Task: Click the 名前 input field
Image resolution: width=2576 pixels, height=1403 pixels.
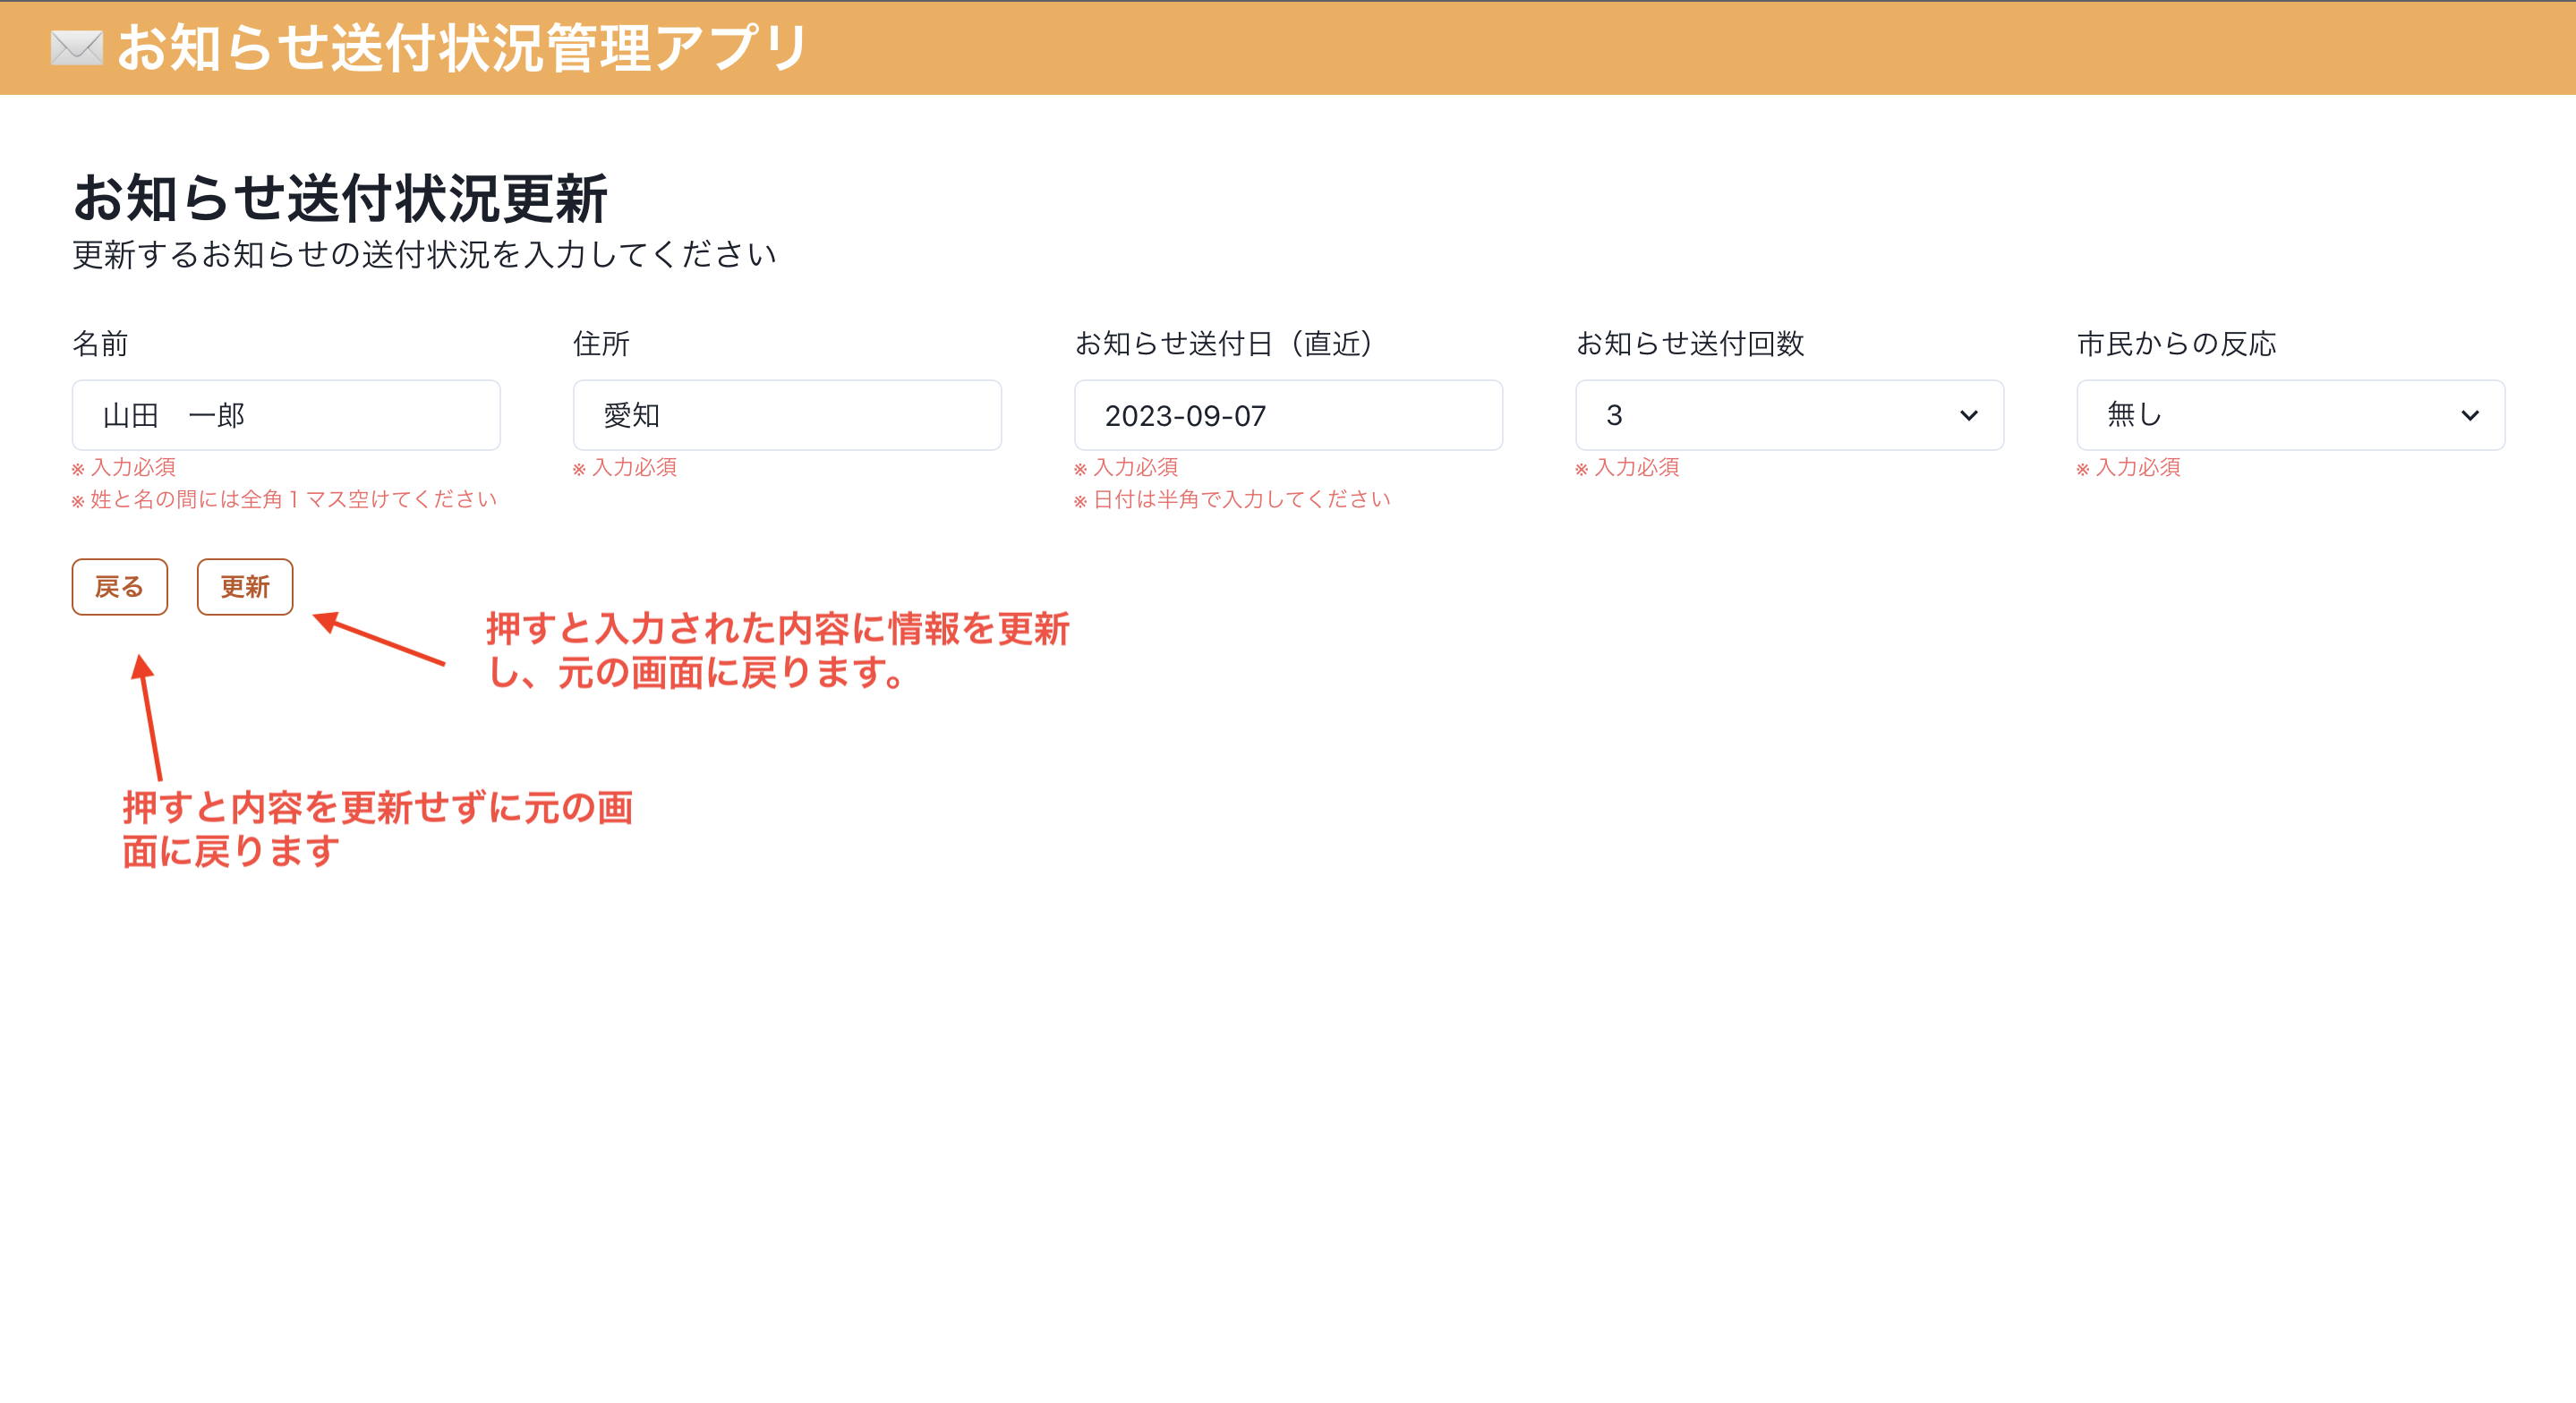Action: click(286, 414)
